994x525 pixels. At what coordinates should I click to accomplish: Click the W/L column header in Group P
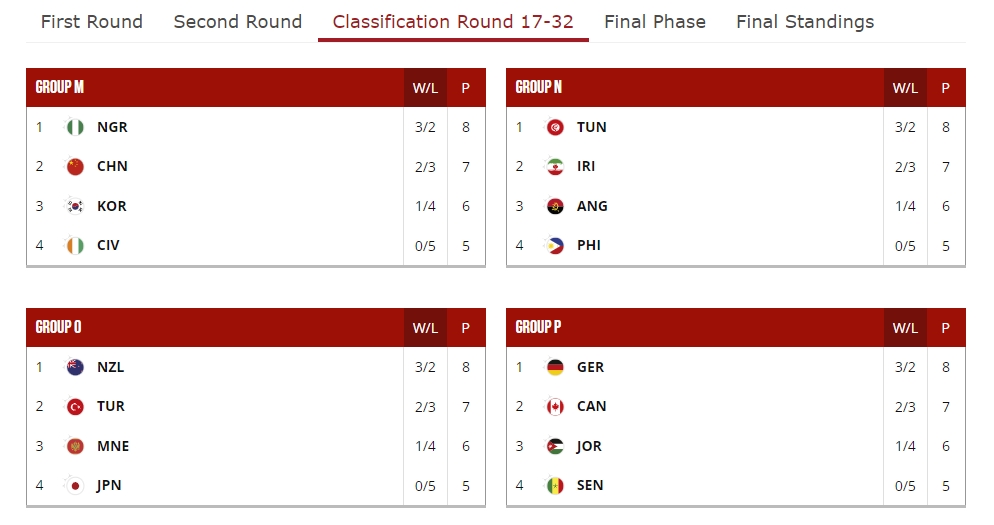[905, 328]
